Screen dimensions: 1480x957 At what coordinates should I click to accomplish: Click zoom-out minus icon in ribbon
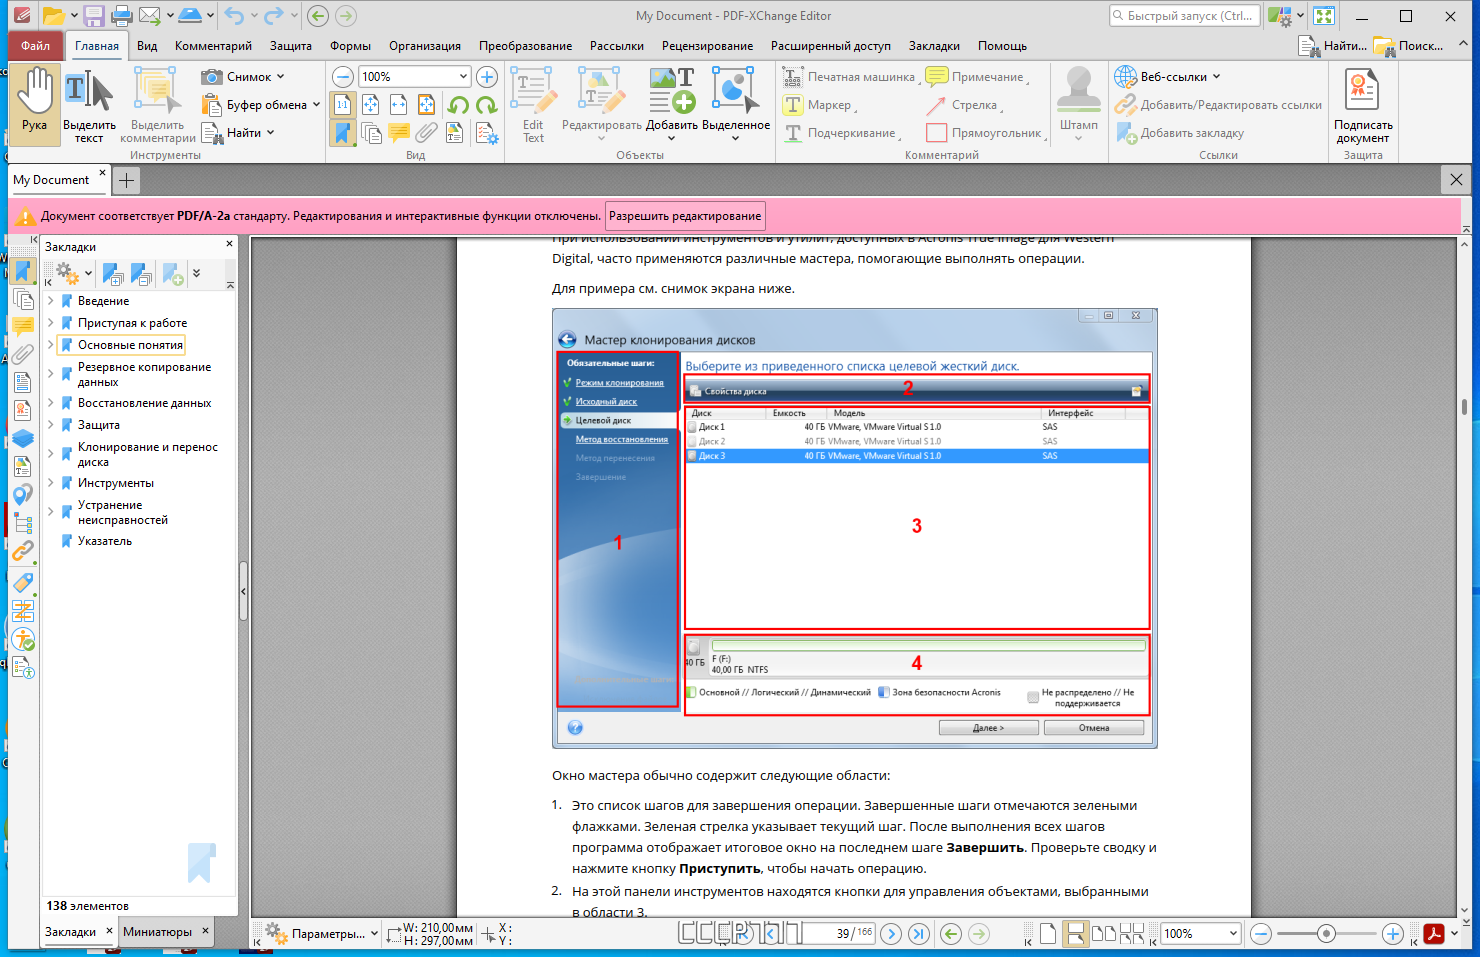tap(343, 77)
